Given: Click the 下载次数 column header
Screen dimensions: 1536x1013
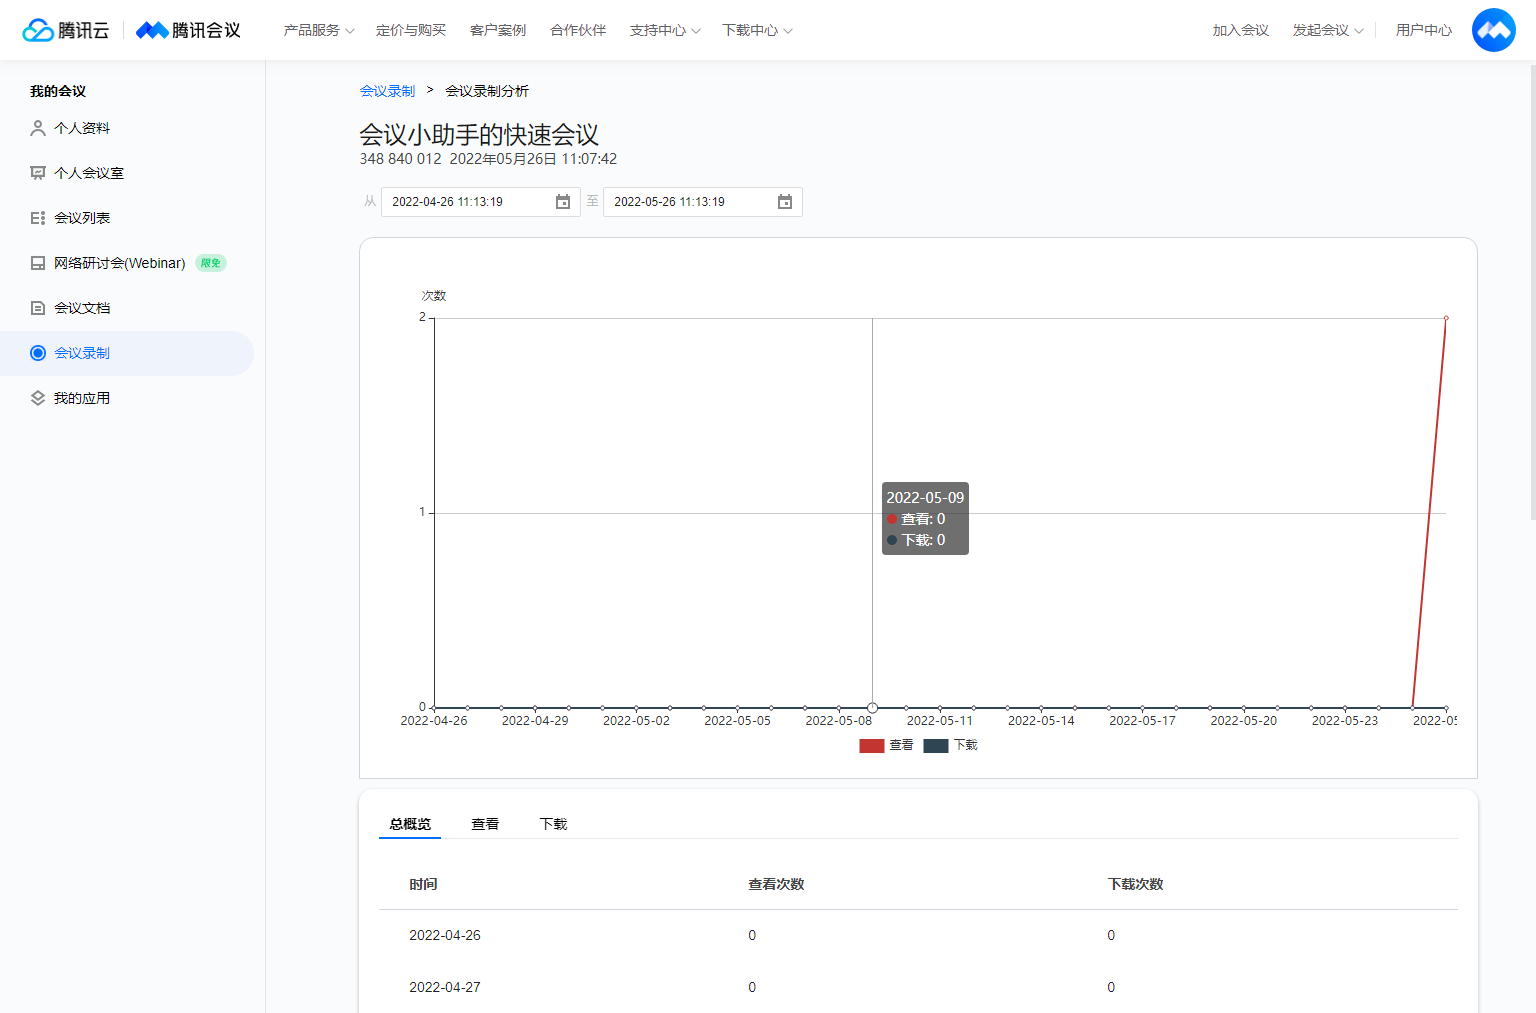Looking at the screenshot, I should click(1135, 884).
